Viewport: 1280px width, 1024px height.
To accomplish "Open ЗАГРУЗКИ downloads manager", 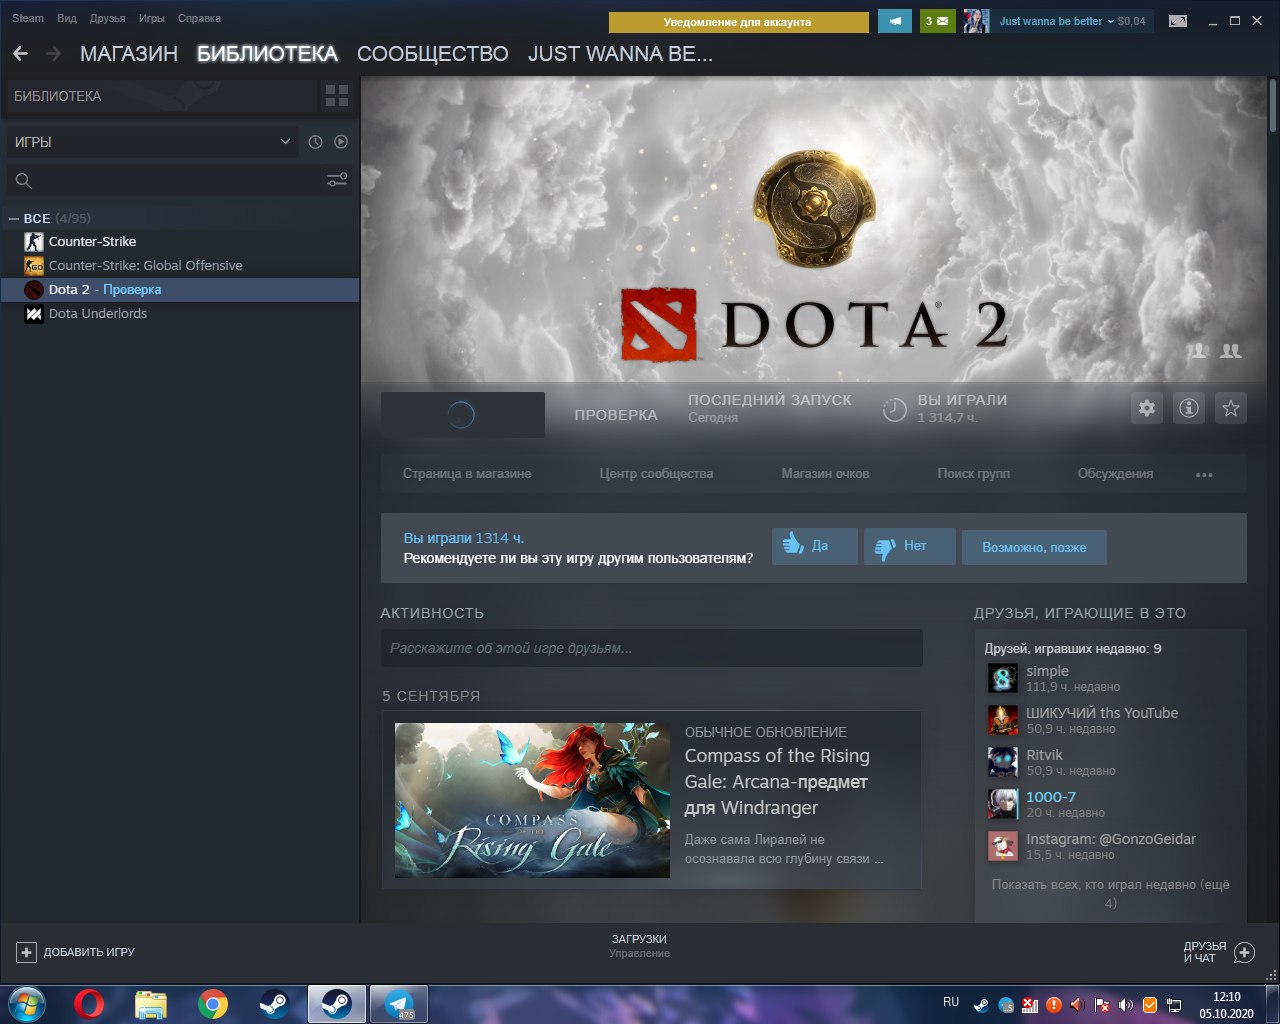I will pyautogui.click(x=639, y=945).
